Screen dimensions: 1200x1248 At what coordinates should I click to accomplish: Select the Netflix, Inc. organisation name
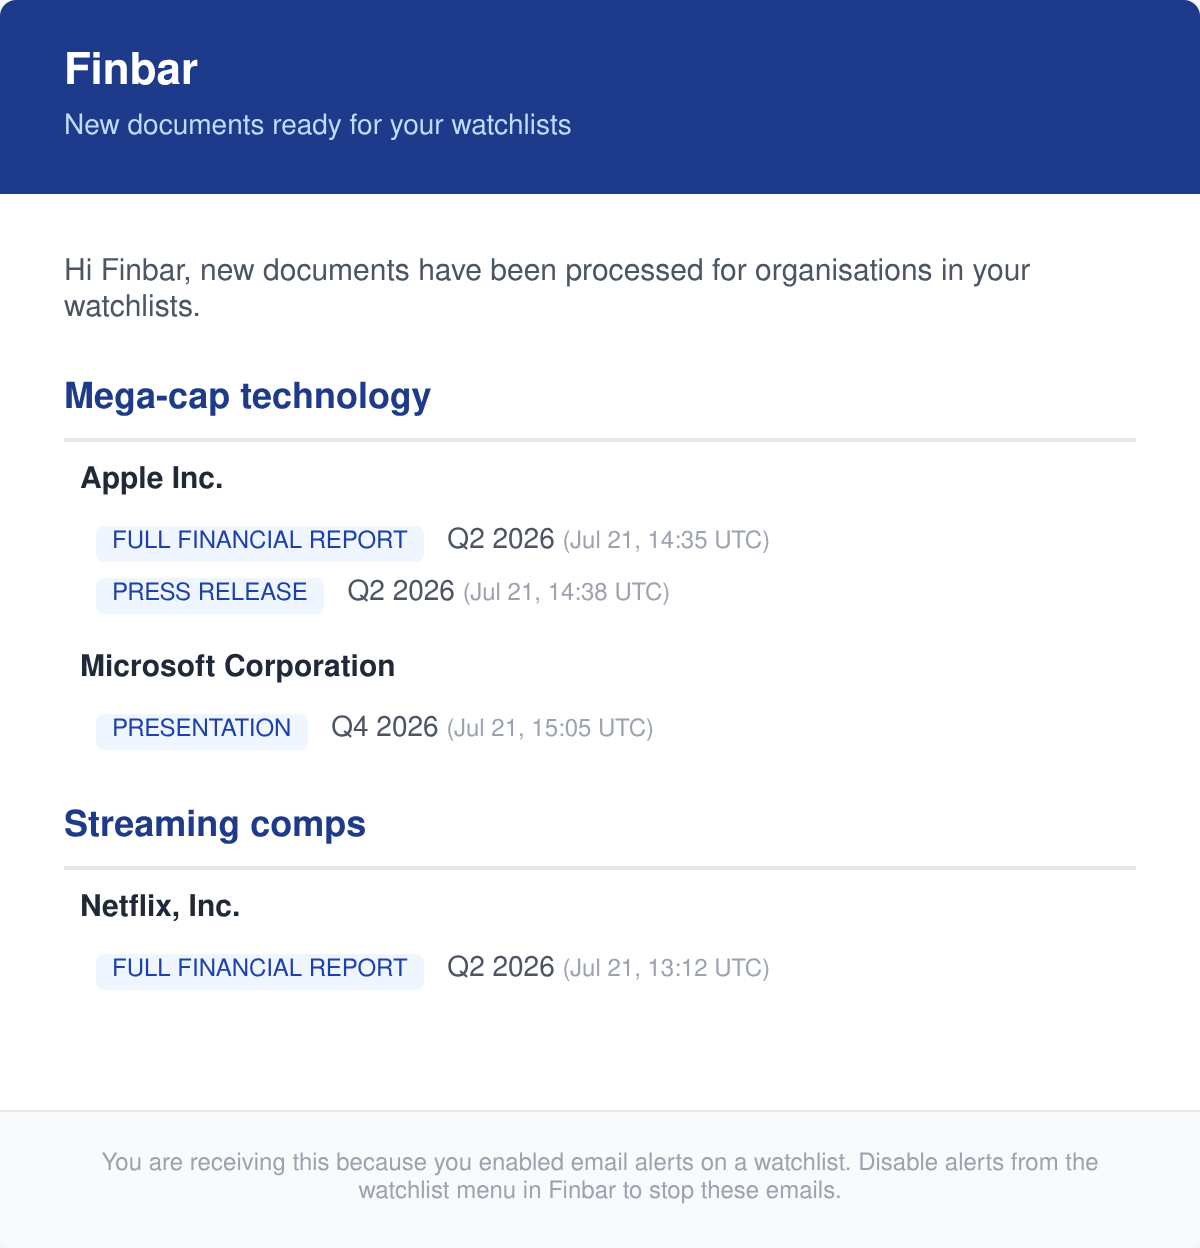160,906
